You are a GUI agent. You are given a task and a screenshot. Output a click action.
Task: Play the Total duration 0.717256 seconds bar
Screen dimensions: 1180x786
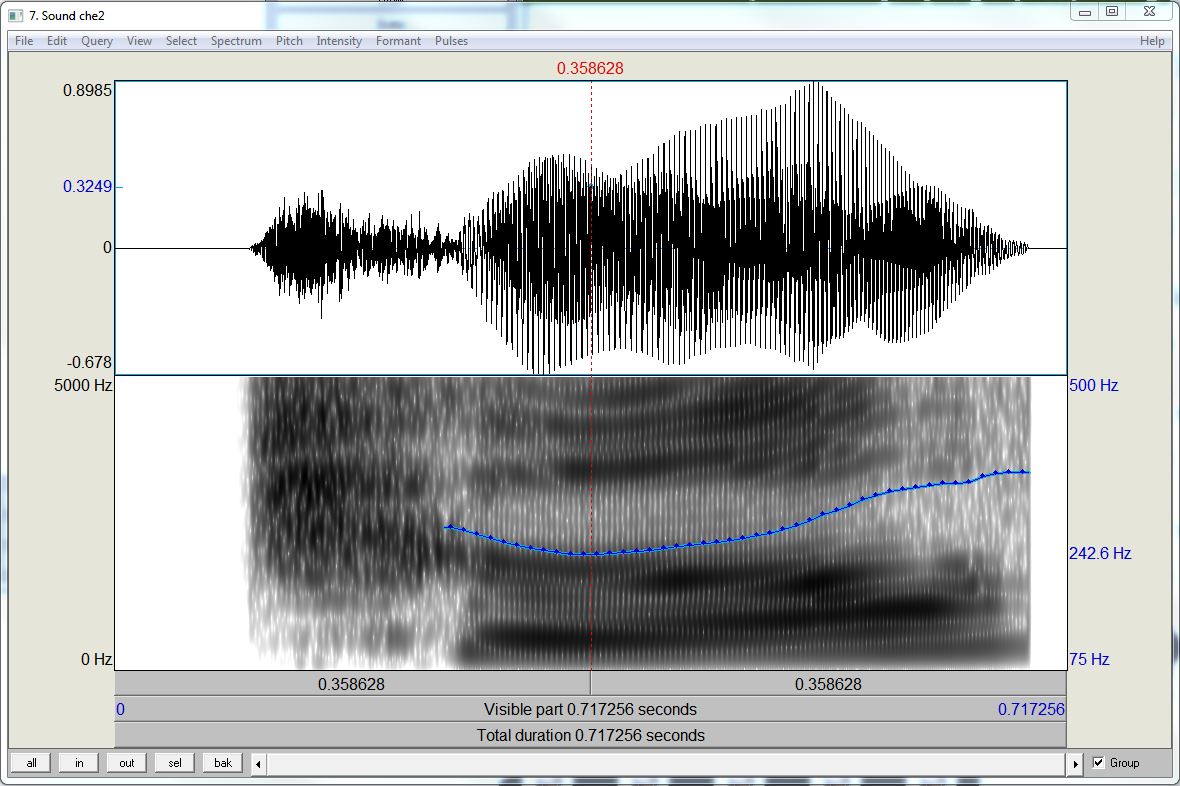click(591, 735)
